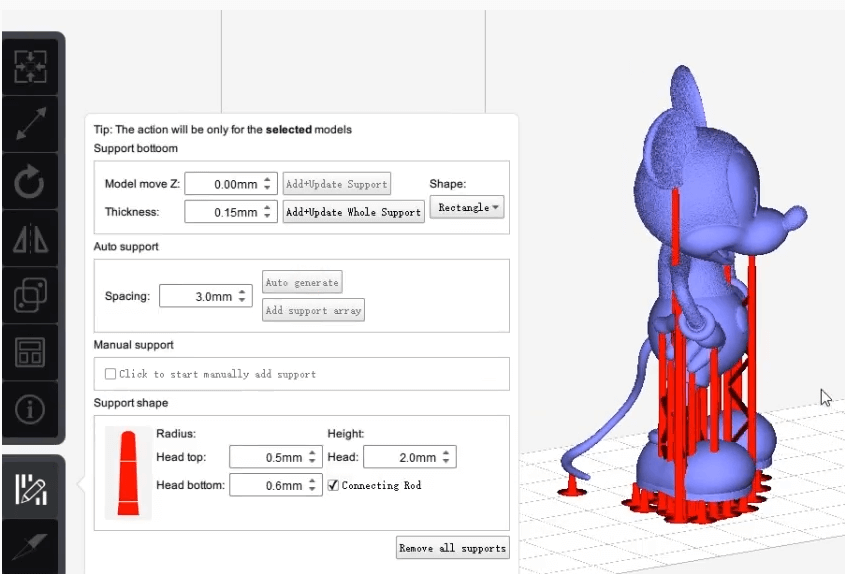Decrease the Thickness spinner value
Image resolution: width=845 pixels, height=574 pixels.
[267, 216]
